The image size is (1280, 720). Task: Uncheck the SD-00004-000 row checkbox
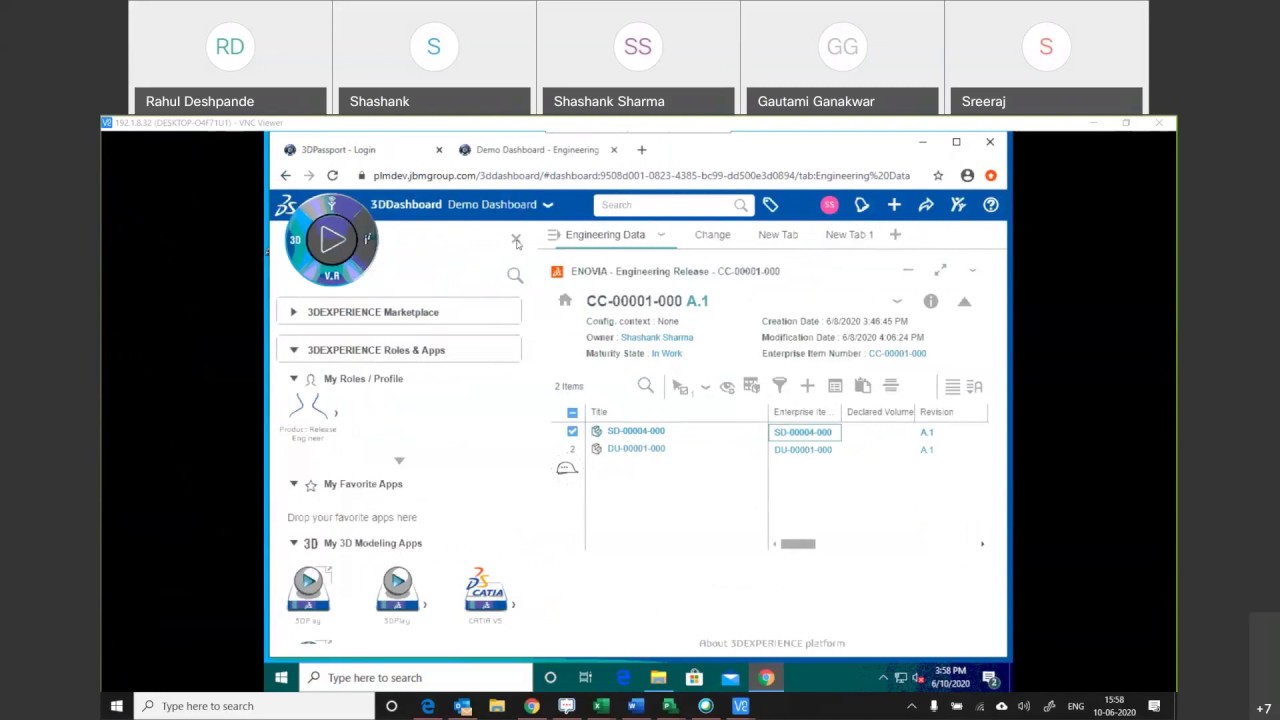(x=572, y=431)
